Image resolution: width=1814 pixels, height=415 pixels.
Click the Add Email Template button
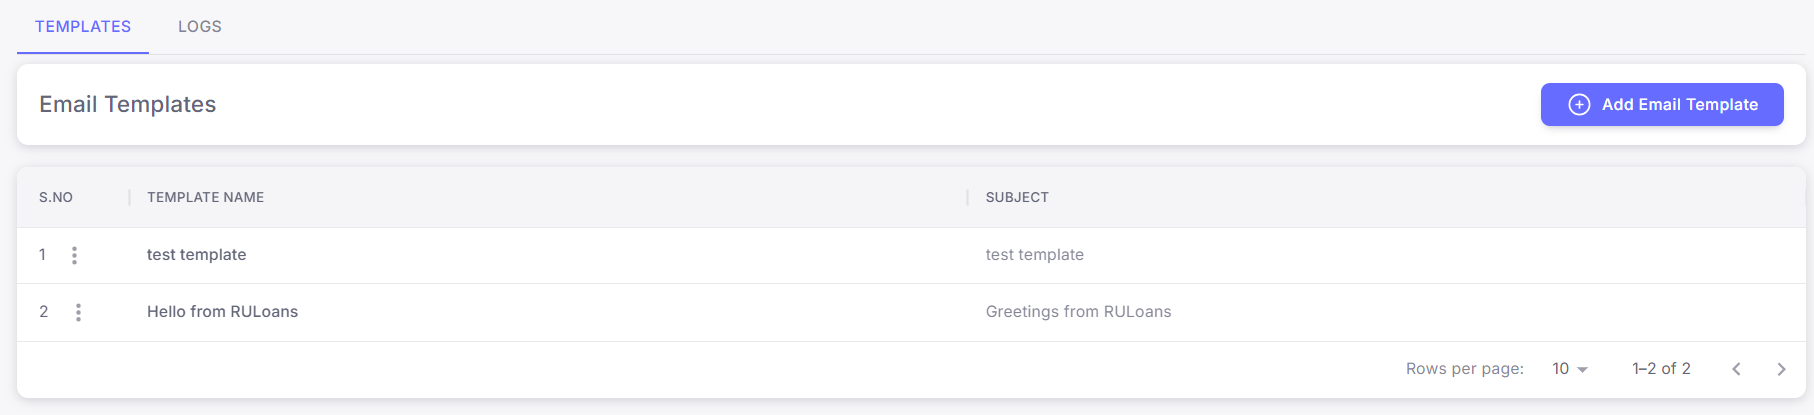[1661, 105]
